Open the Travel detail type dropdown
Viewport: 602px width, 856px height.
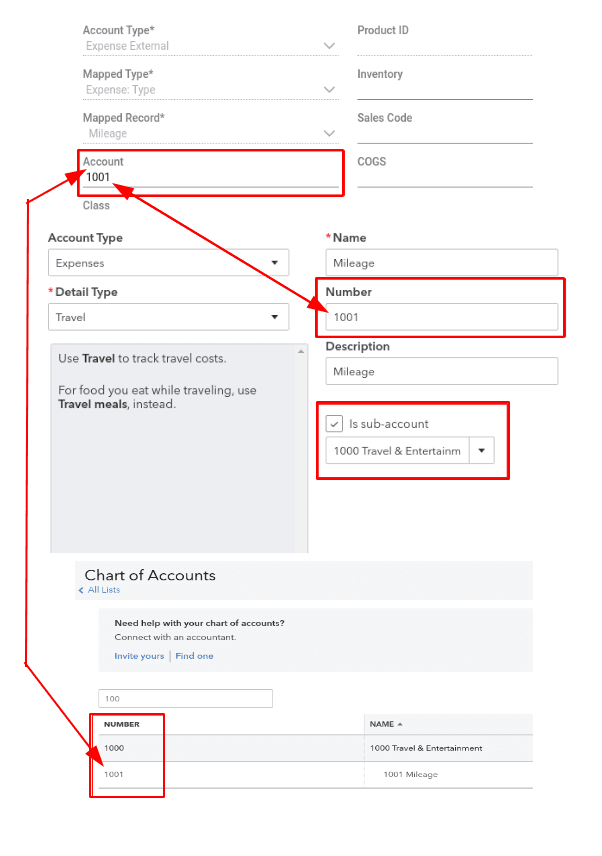pyautogui.click(x=168, y=317)
